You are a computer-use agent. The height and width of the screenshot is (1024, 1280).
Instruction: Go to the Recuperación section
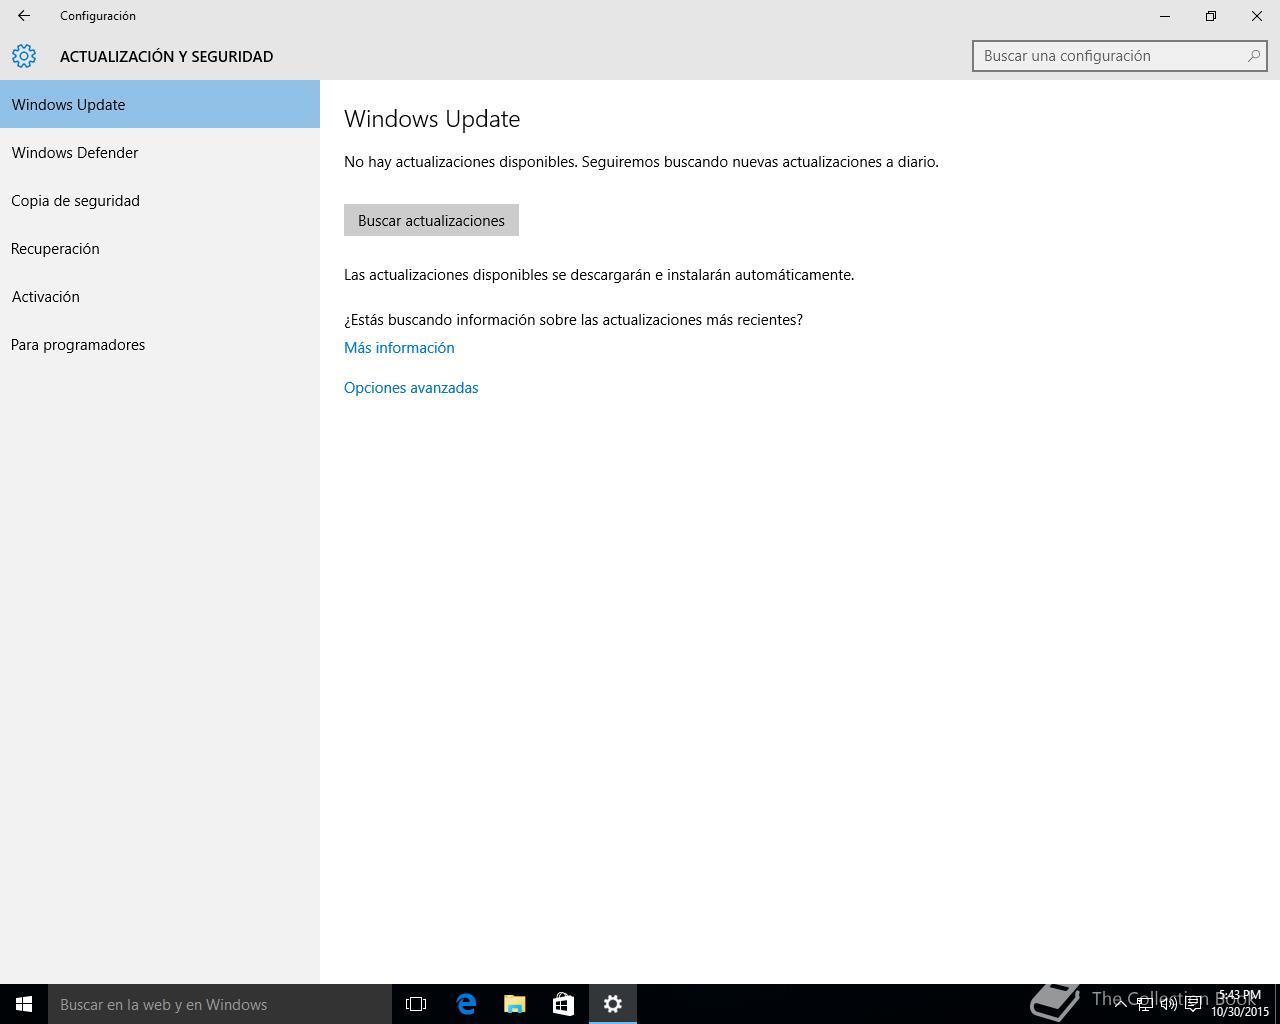pos(160,248)
